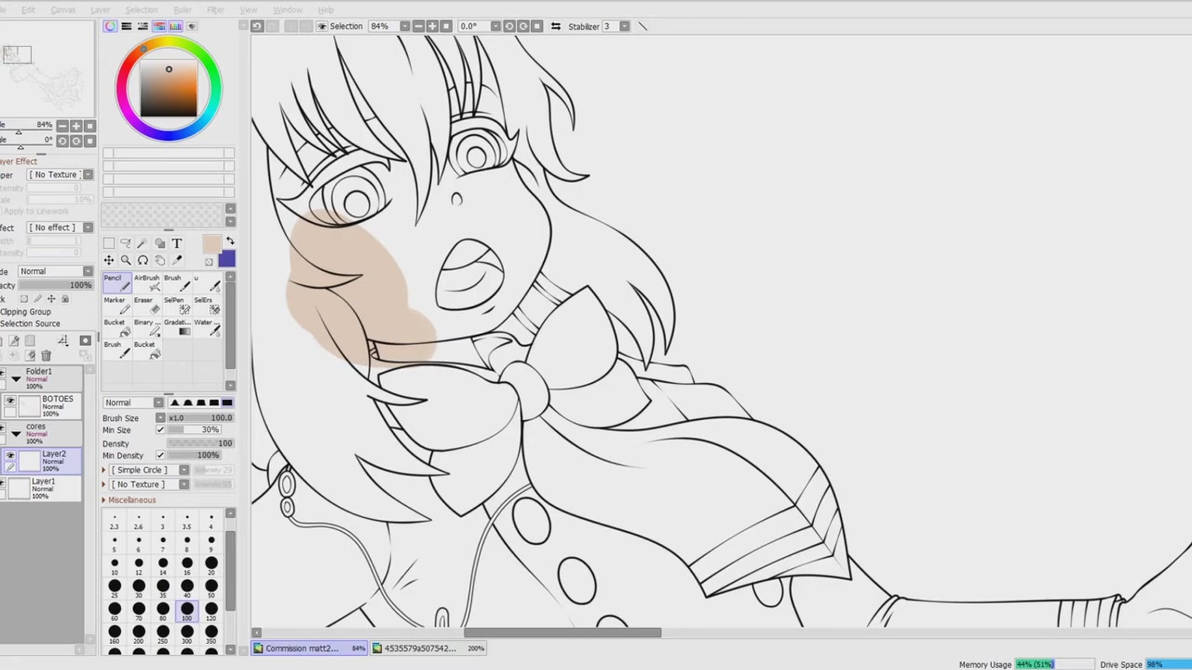Open the Selection menu

click(x=141, y=10)
